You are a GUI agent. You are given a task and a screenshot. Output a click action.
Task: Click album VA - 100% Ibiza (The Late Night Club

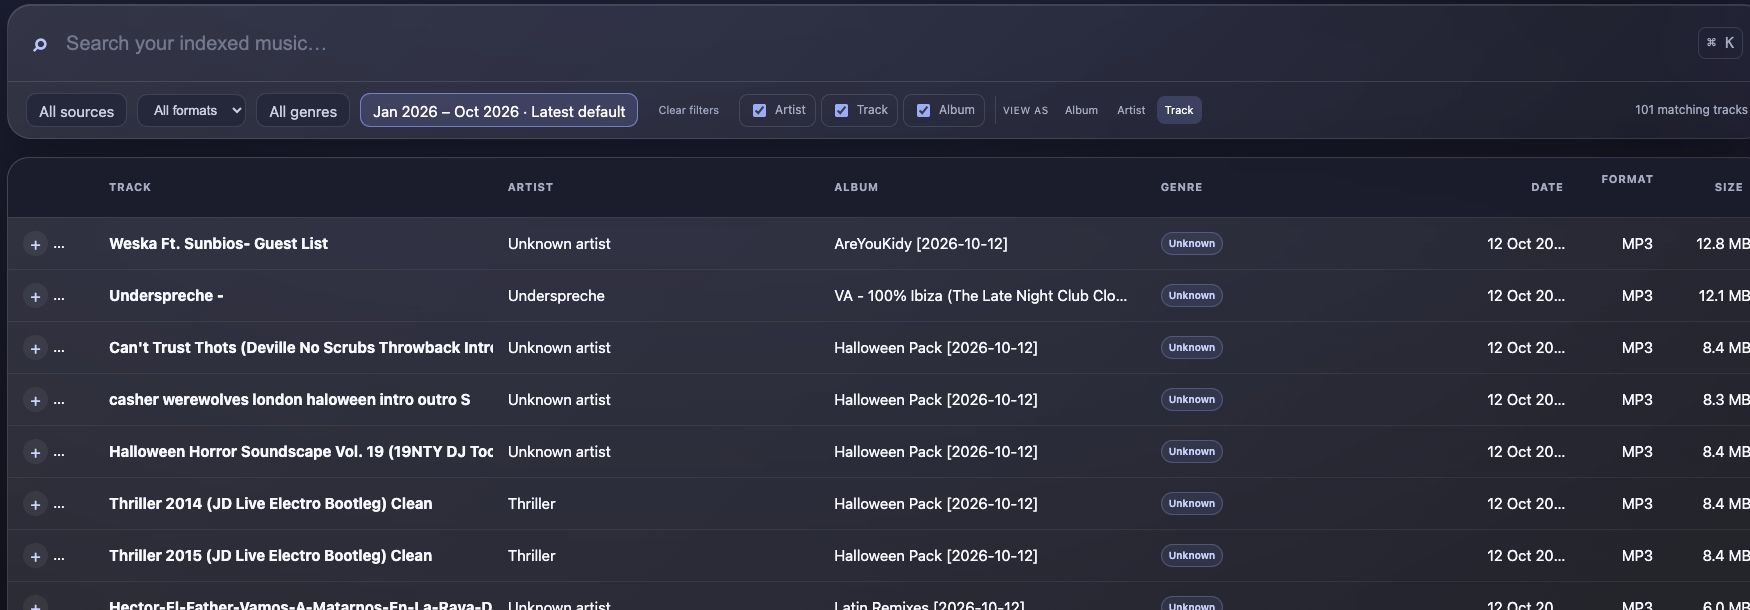pyautogui.click(x=980, y=295)
